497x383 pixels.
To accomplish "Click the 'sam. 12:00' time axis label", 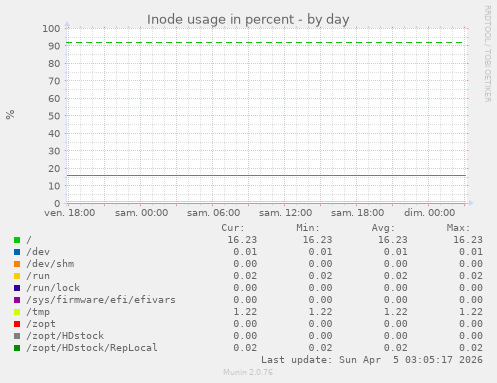I will (x=285, y=213).
